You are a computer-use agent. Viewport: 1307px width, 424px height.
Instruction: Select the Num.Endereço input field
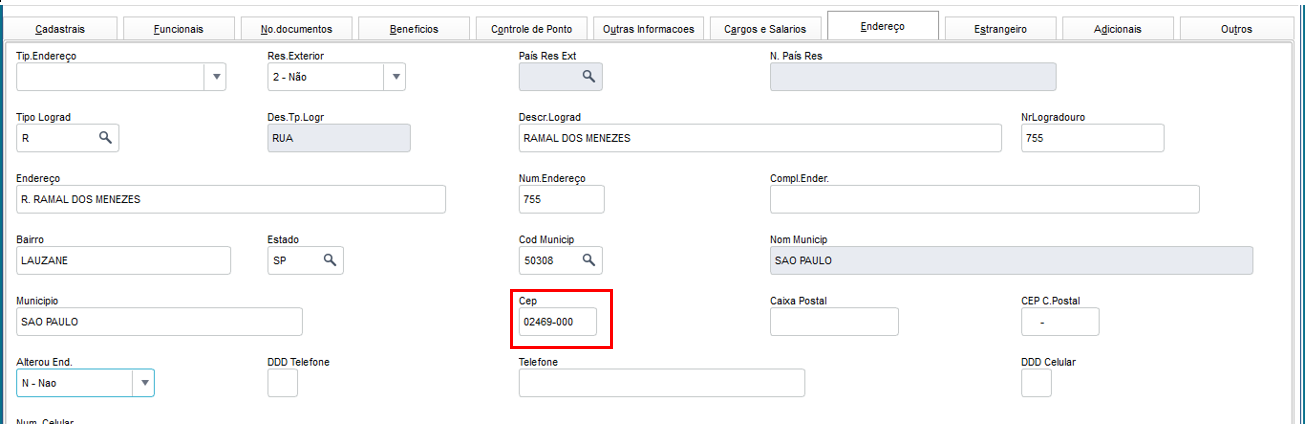pyautogui.click(x=562, y=199)
